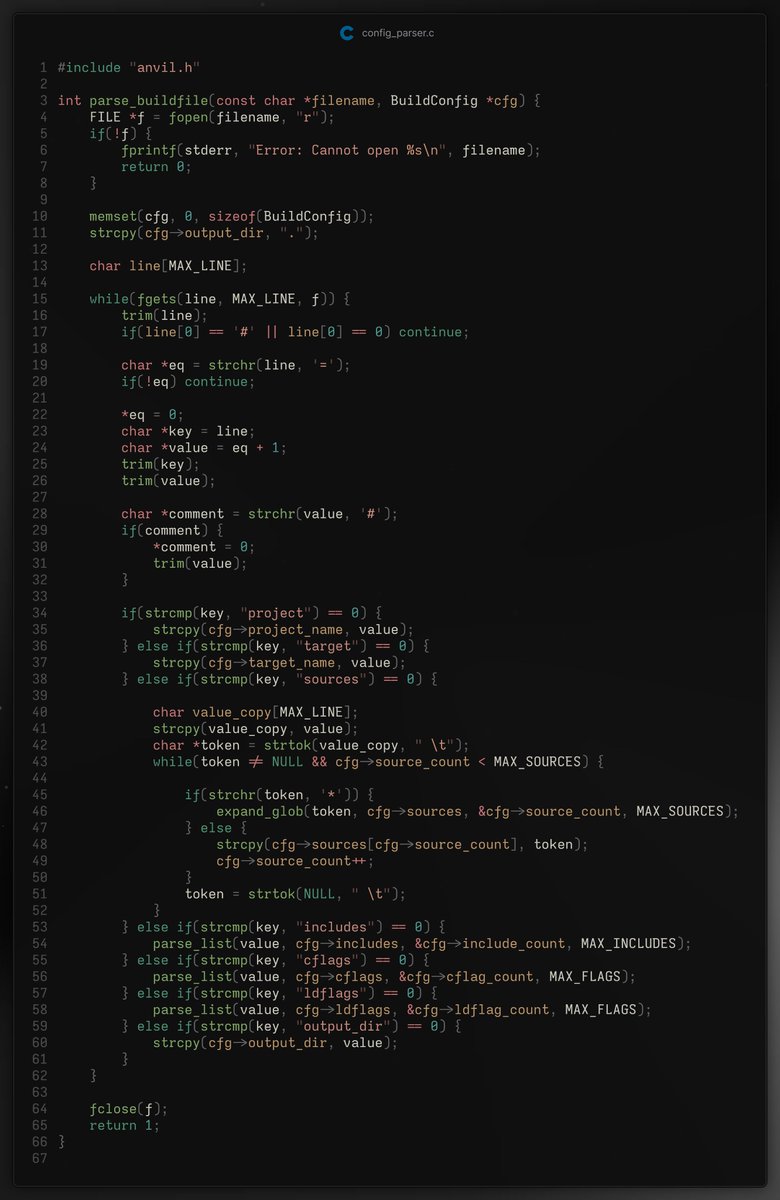Click the 'char *comment' declaration line
The image size is (780, 1200).
(x=260, y=513)
